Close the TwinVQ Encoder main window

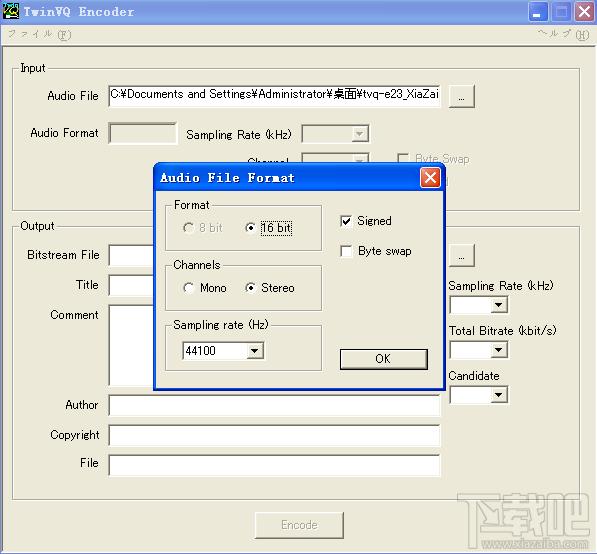584,12
